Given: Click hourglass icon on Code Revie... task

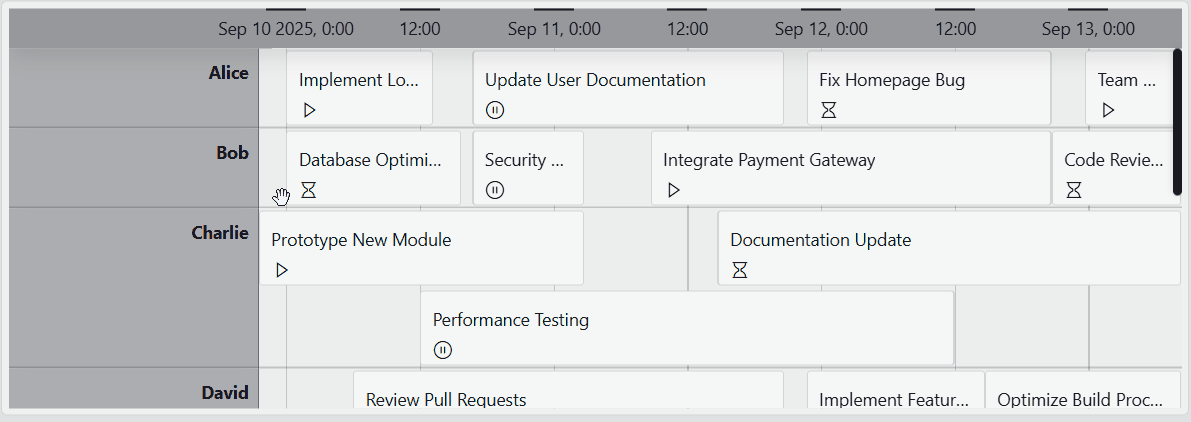Looking at the screenshot, I should 1073,190.
